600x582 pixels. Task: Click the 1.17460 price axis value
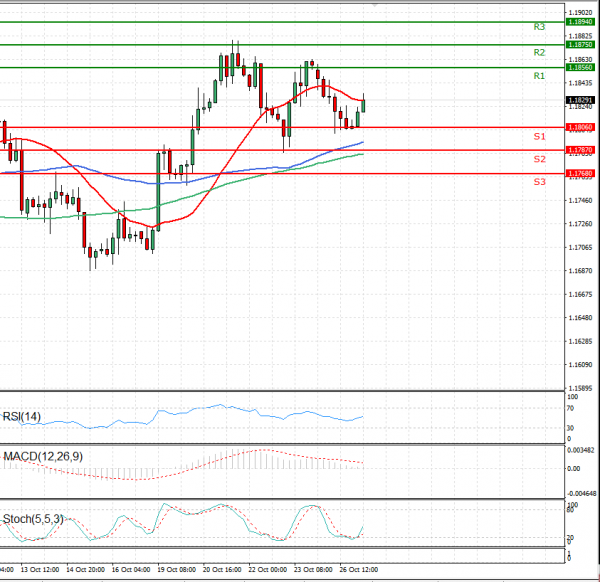(x=580, y=200)
